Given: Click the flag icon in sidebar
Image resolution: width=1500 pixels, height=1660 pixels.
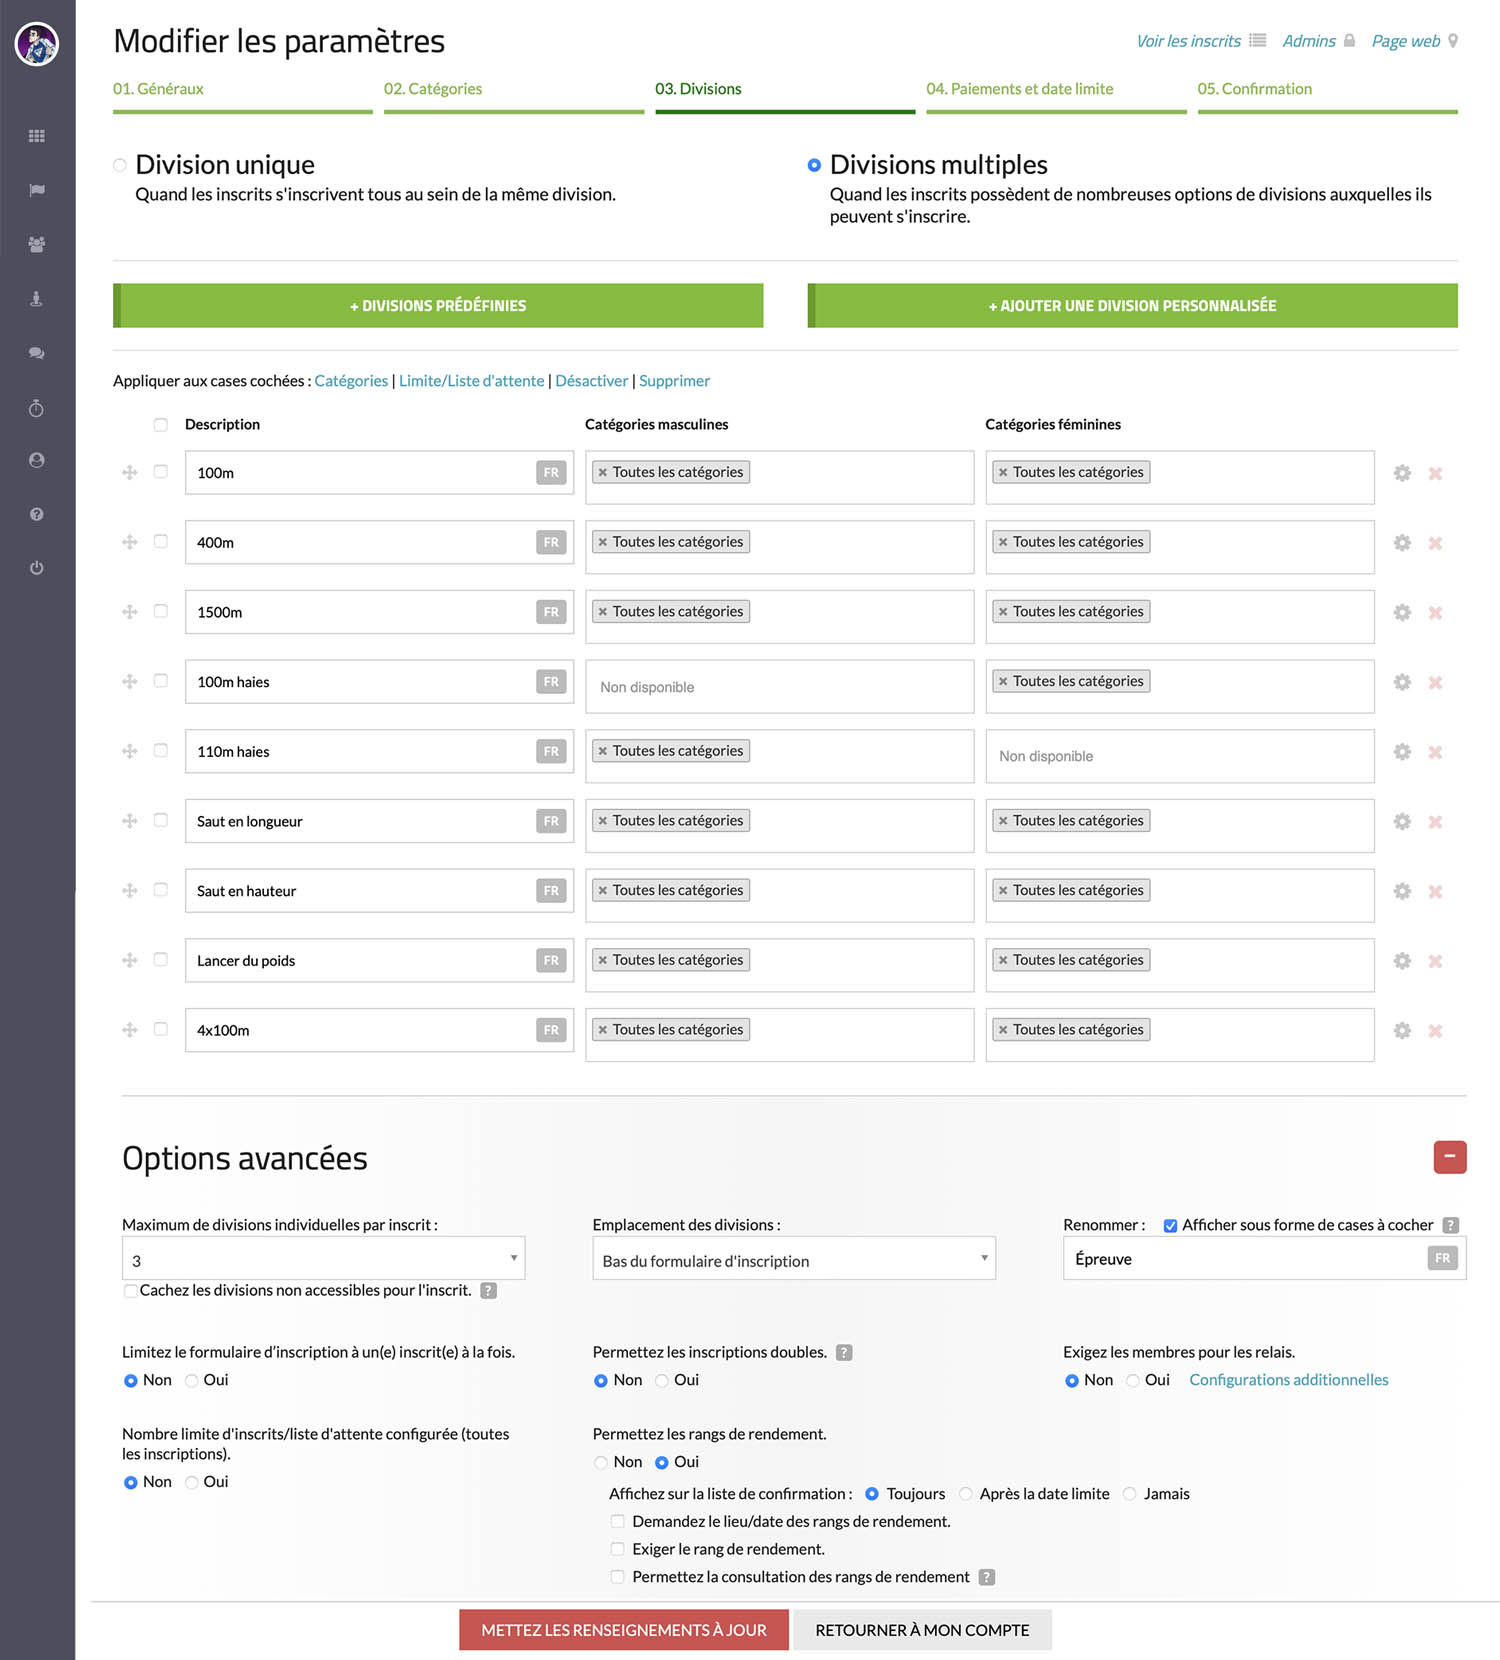Looking at the screenshot, I should (x=37, y=190).
